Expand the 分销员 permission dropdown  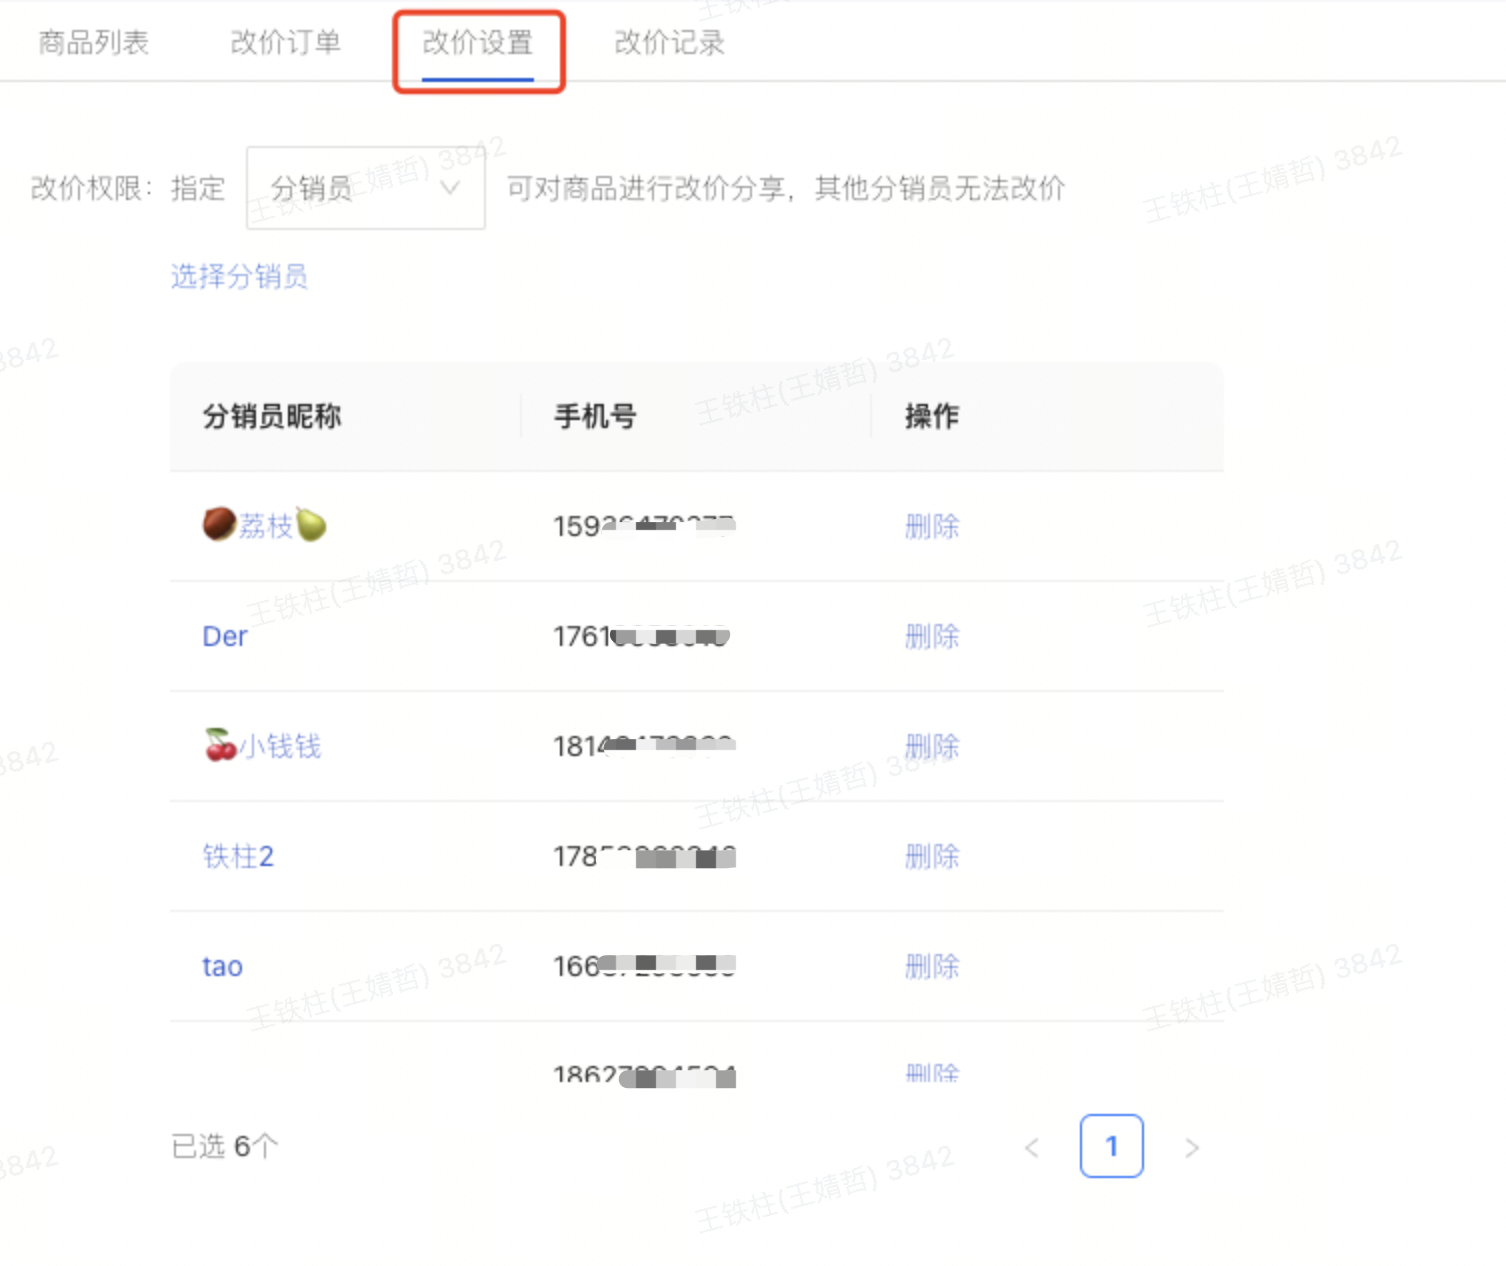click(366, 188)
